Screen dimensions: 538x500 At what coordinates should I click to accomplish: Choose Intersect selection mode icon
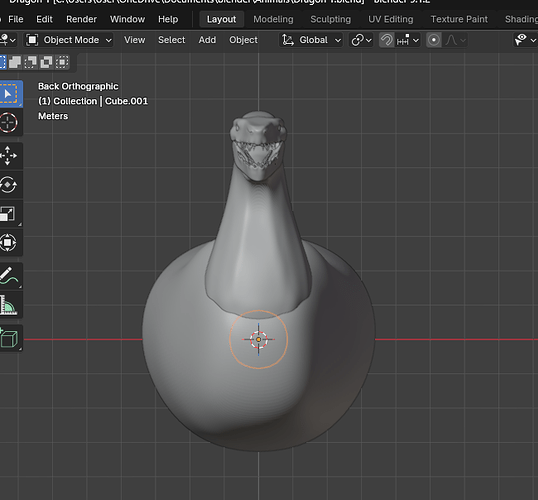tap(62, 62)
